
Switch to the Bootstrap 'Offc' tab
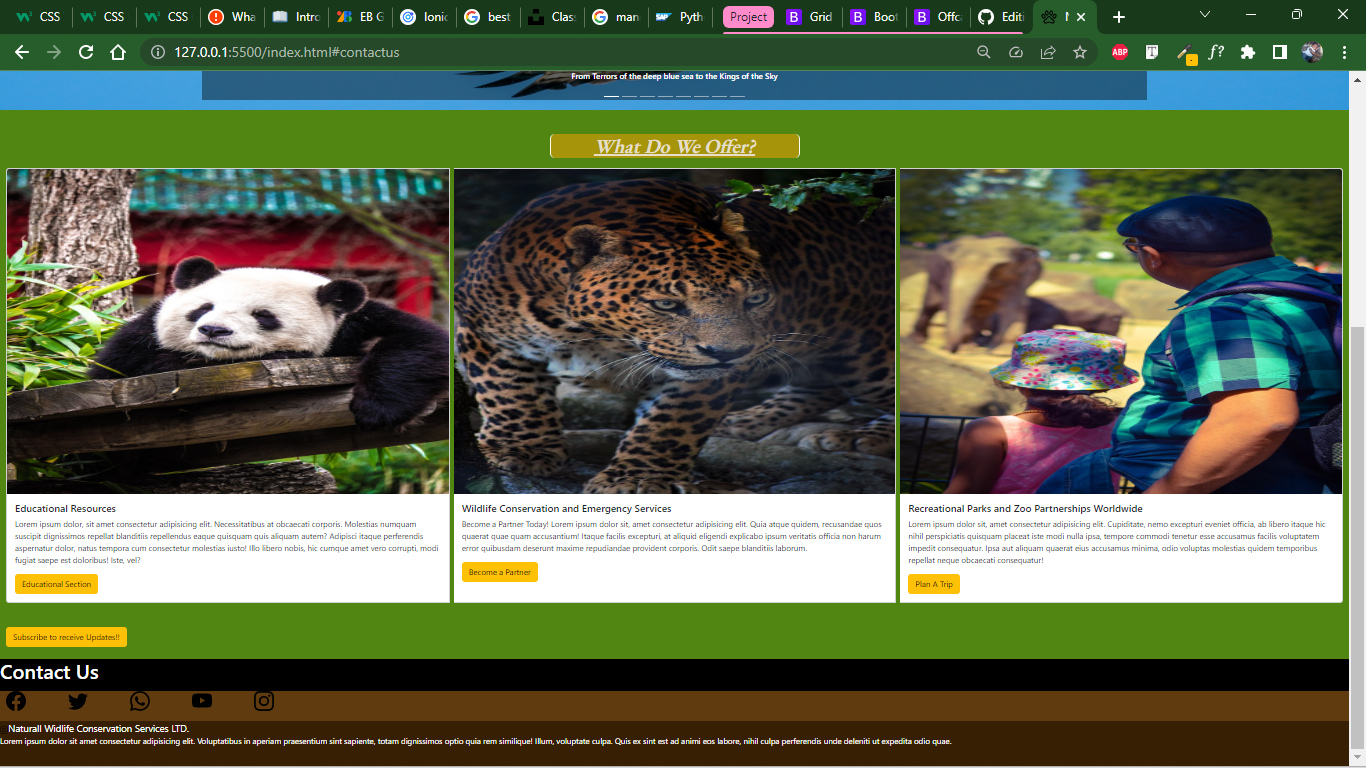[938, 17]
